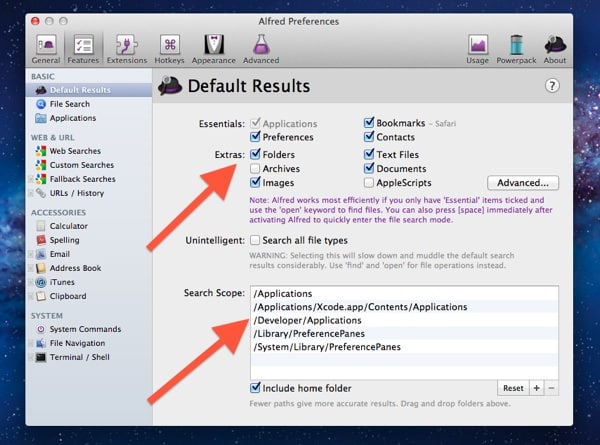Click the Advanced... button
600x445 pixels.
pyautogui.click(x=523, y=183)
